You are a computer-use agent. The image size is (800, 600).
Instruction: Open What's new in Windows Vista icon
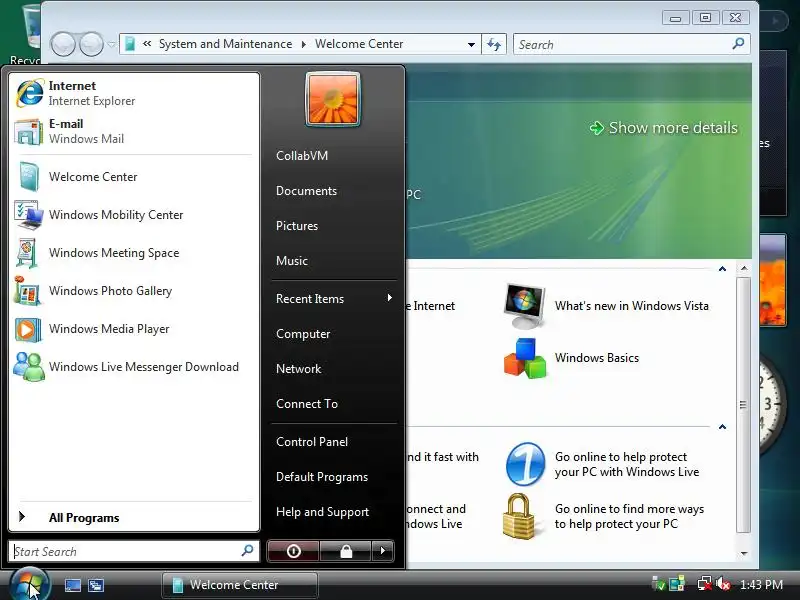click(524, 306)
